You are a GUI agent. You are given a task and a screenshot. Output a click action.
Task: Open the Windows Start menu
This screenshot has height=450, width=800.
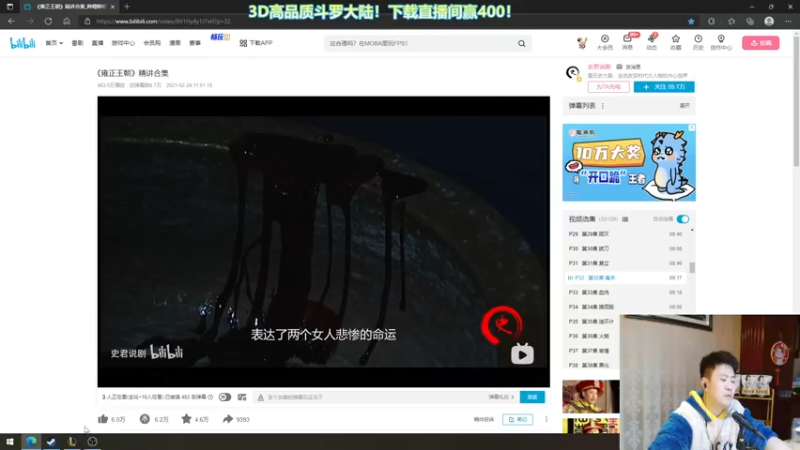(10, 442)
